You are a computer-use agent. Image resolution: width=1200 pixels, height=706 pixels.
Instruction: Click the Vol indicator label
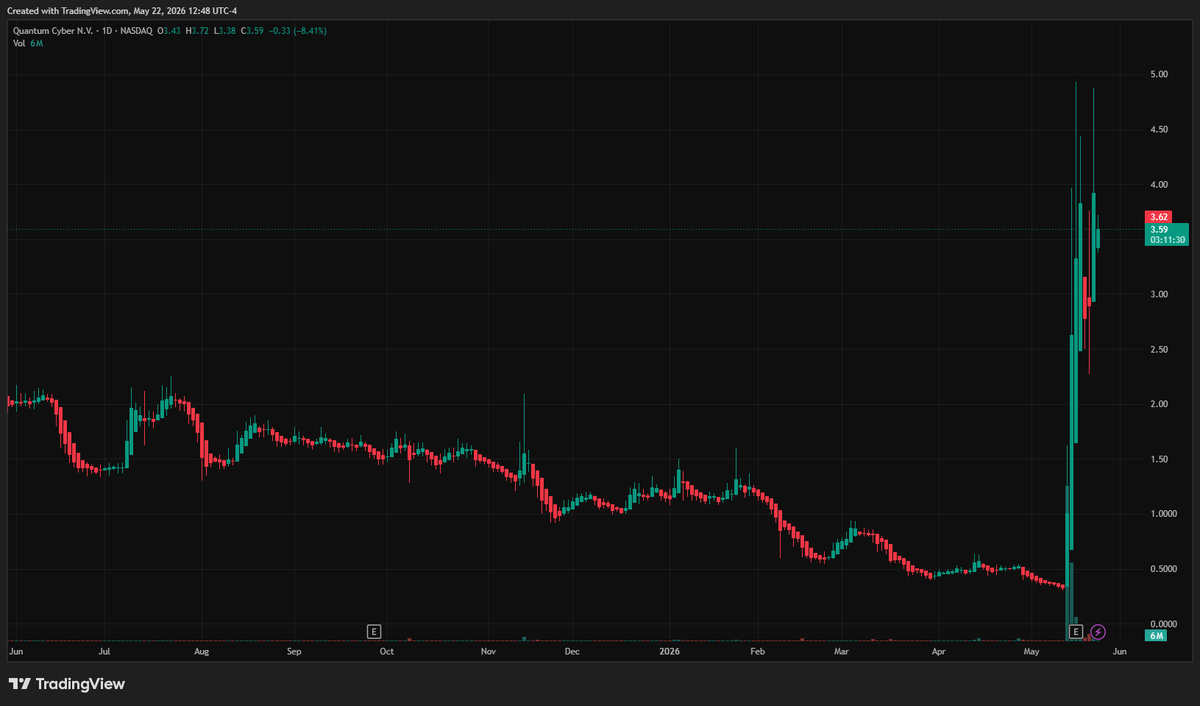tap(19, 44)
